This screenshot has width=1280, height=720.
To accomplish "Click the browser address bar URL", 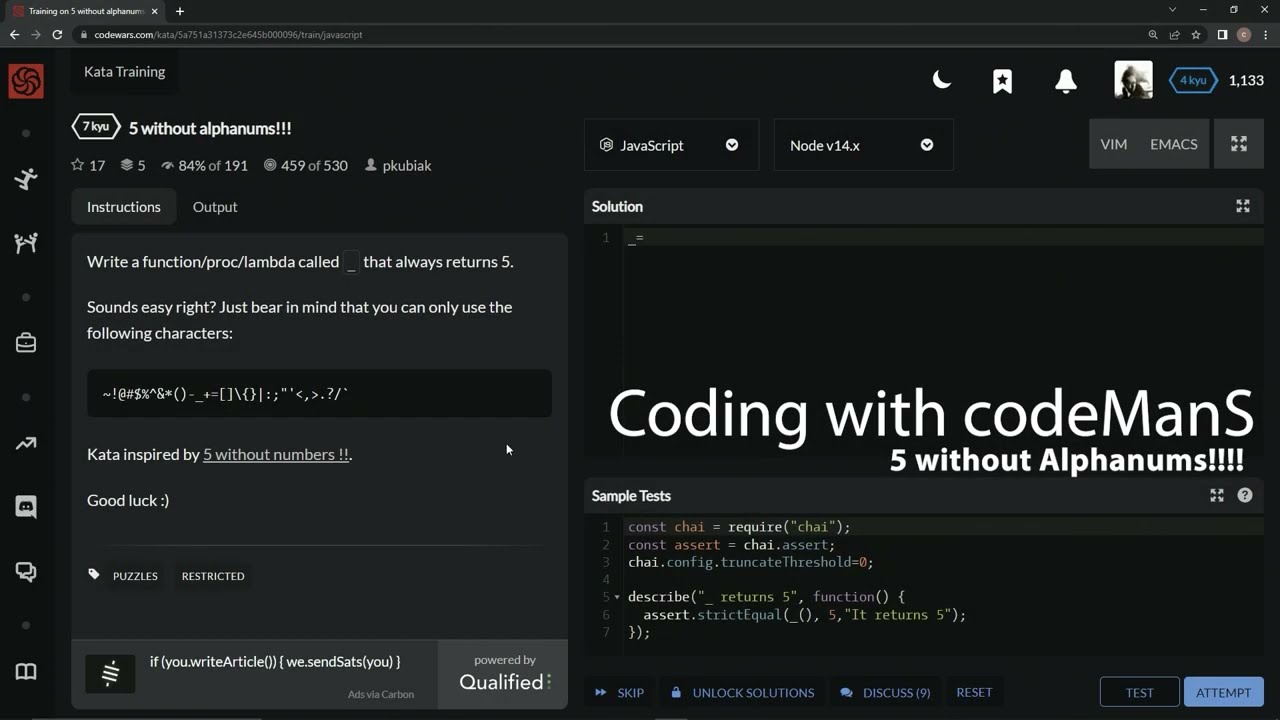I will point(228,34).
